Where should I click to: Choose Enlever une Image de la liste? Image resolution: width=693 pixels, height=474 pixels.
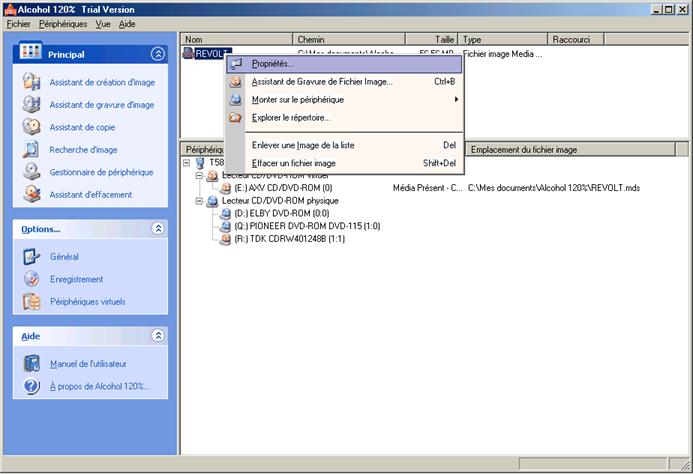pos(344,145)
